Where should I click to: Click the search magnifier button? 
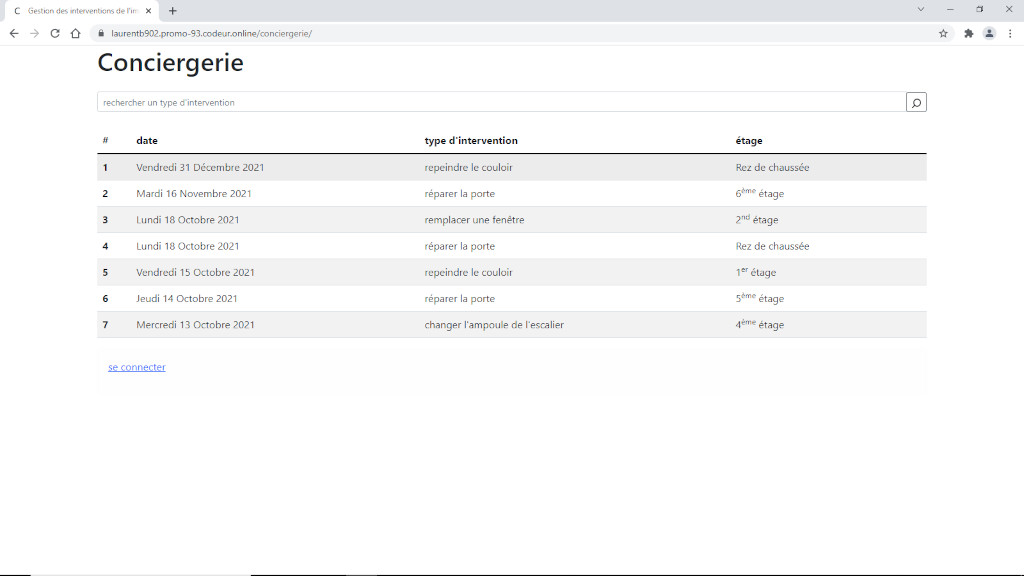click(916, 102)
